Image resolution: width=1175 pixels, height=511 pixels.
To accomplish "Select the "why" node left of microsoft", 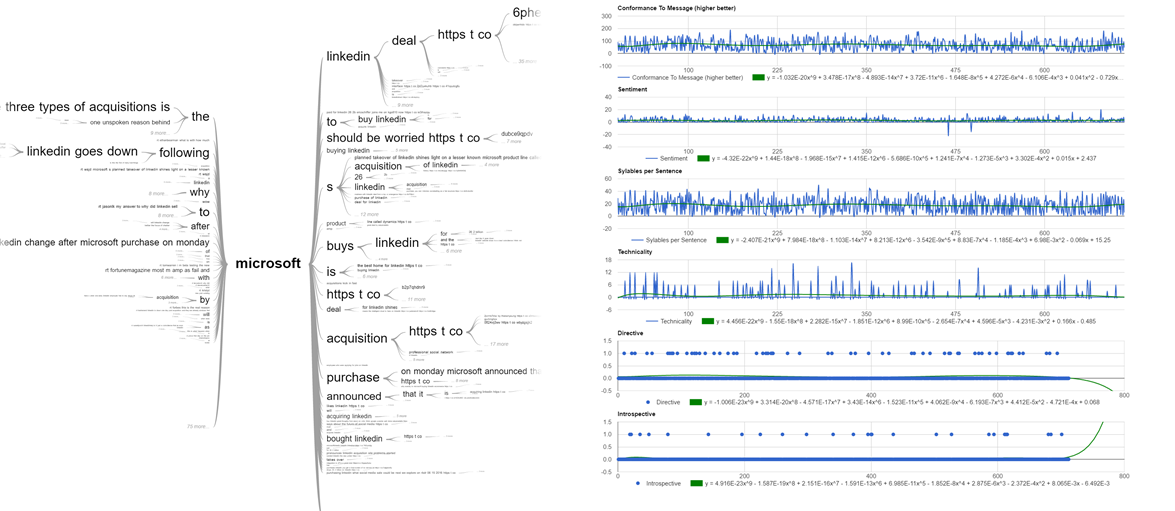I will pyautogui.click(x=199, y=193).
